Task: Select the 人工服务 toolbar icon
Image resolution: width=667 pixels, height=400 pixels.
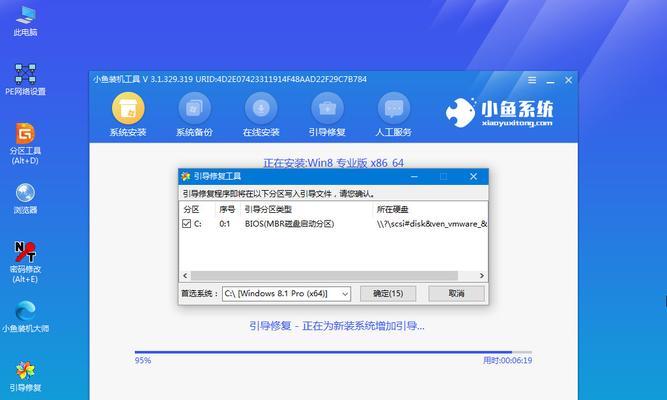Action: click(x=393, y=115)
